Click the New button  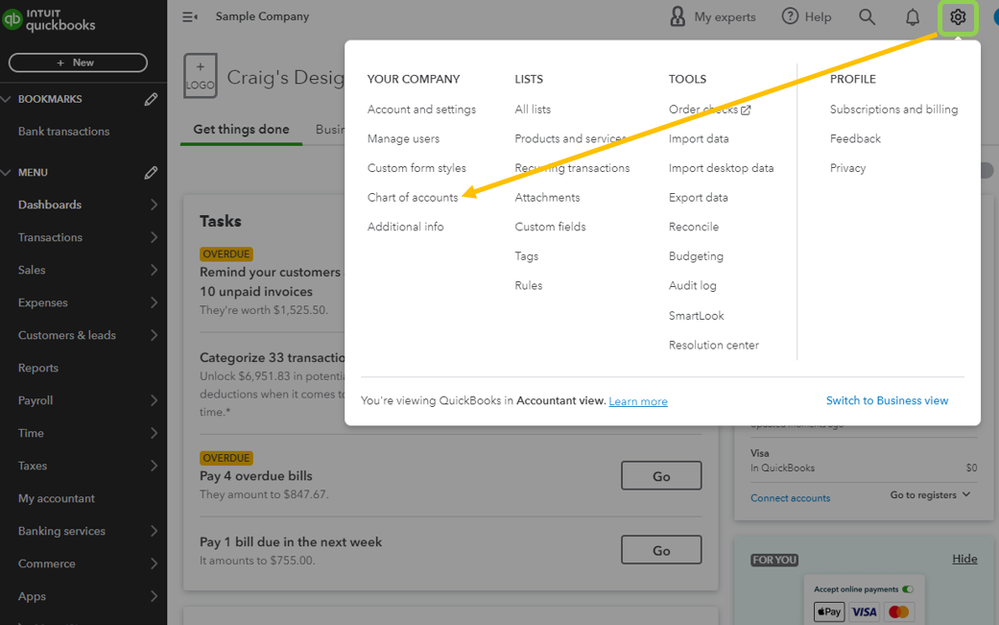[78, 63]
